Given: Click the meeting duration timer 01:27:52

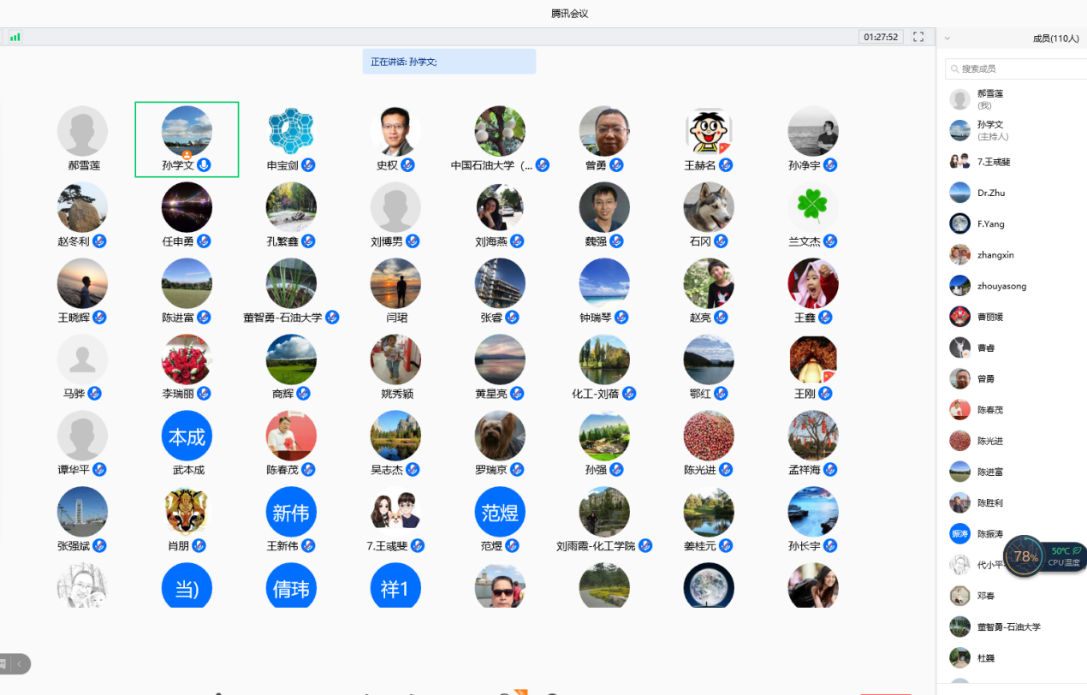Looking at the screenshot, I should tap(881, 37).
